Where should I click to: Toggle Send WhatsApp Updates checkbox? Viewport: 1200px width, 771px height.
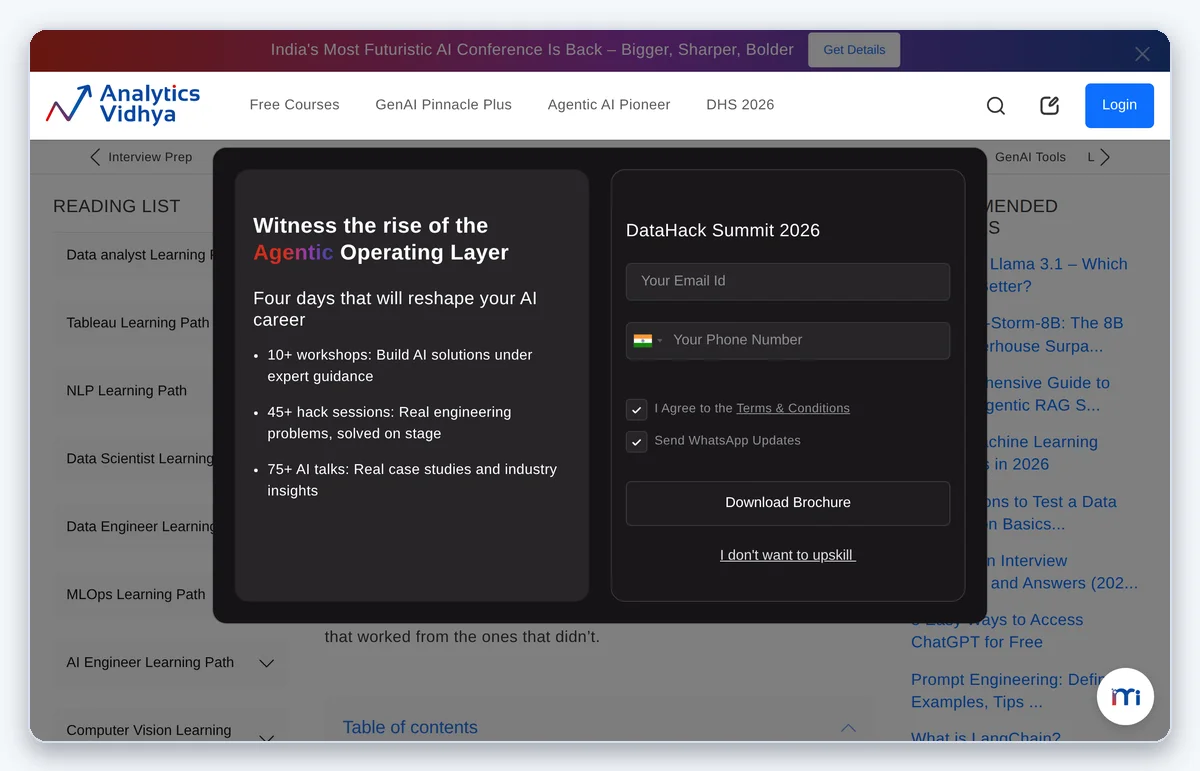pos(637,441)
